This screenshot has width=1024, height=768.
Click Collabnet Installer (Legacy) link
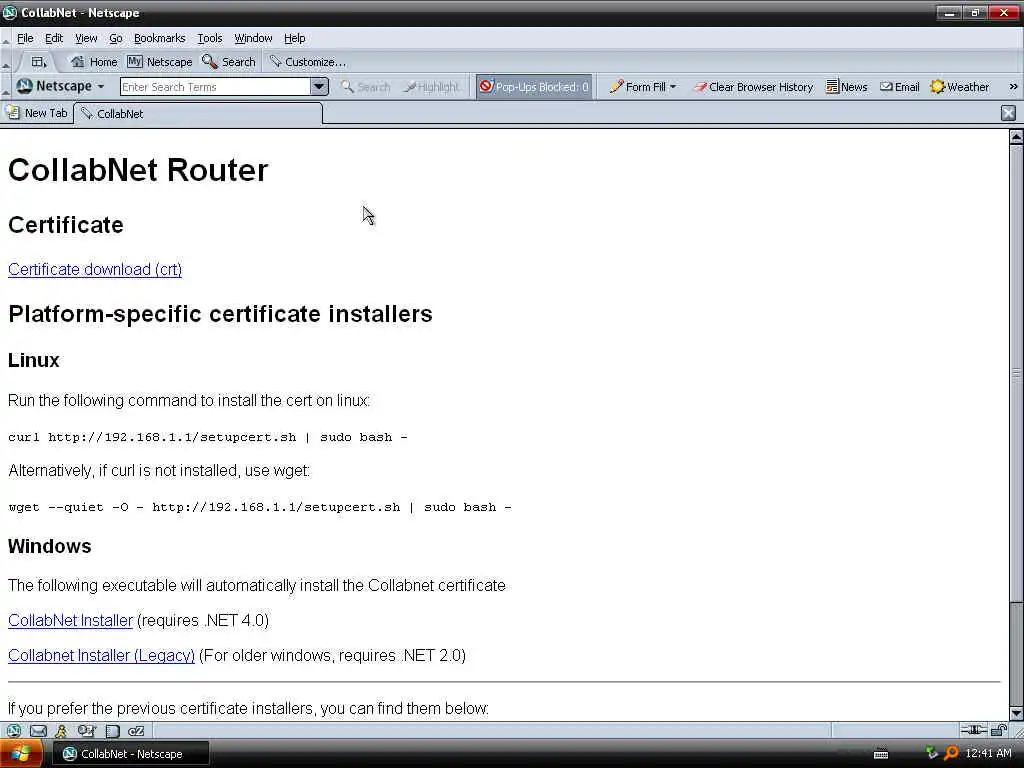(x=101, y=655)
